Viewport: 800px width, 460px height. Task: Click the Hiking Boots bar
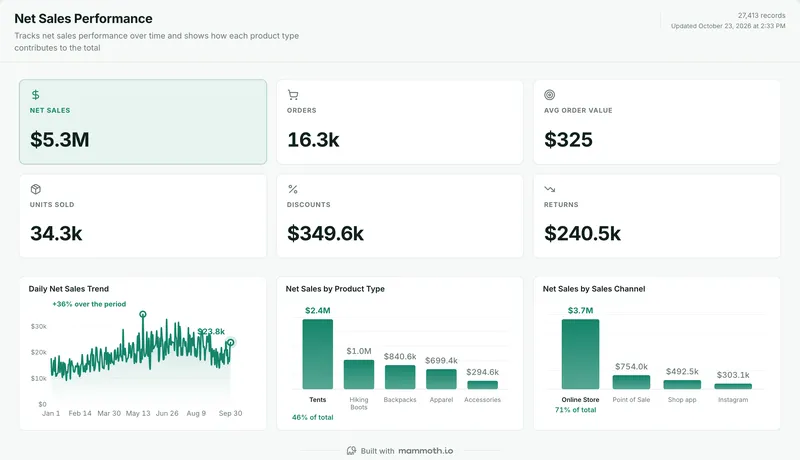pos(359,374)
